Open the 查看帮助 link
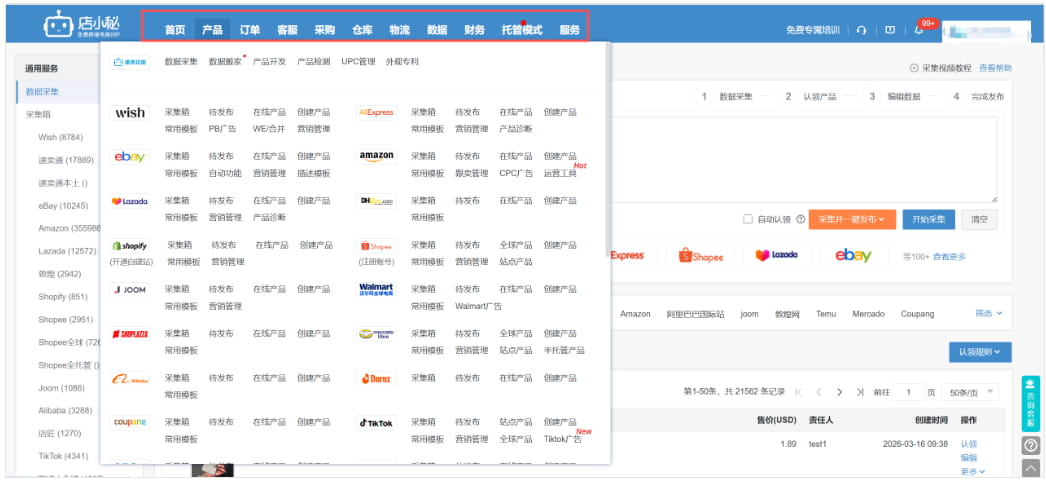This screenshot has height=484, width=1046. tap(994, 68)
